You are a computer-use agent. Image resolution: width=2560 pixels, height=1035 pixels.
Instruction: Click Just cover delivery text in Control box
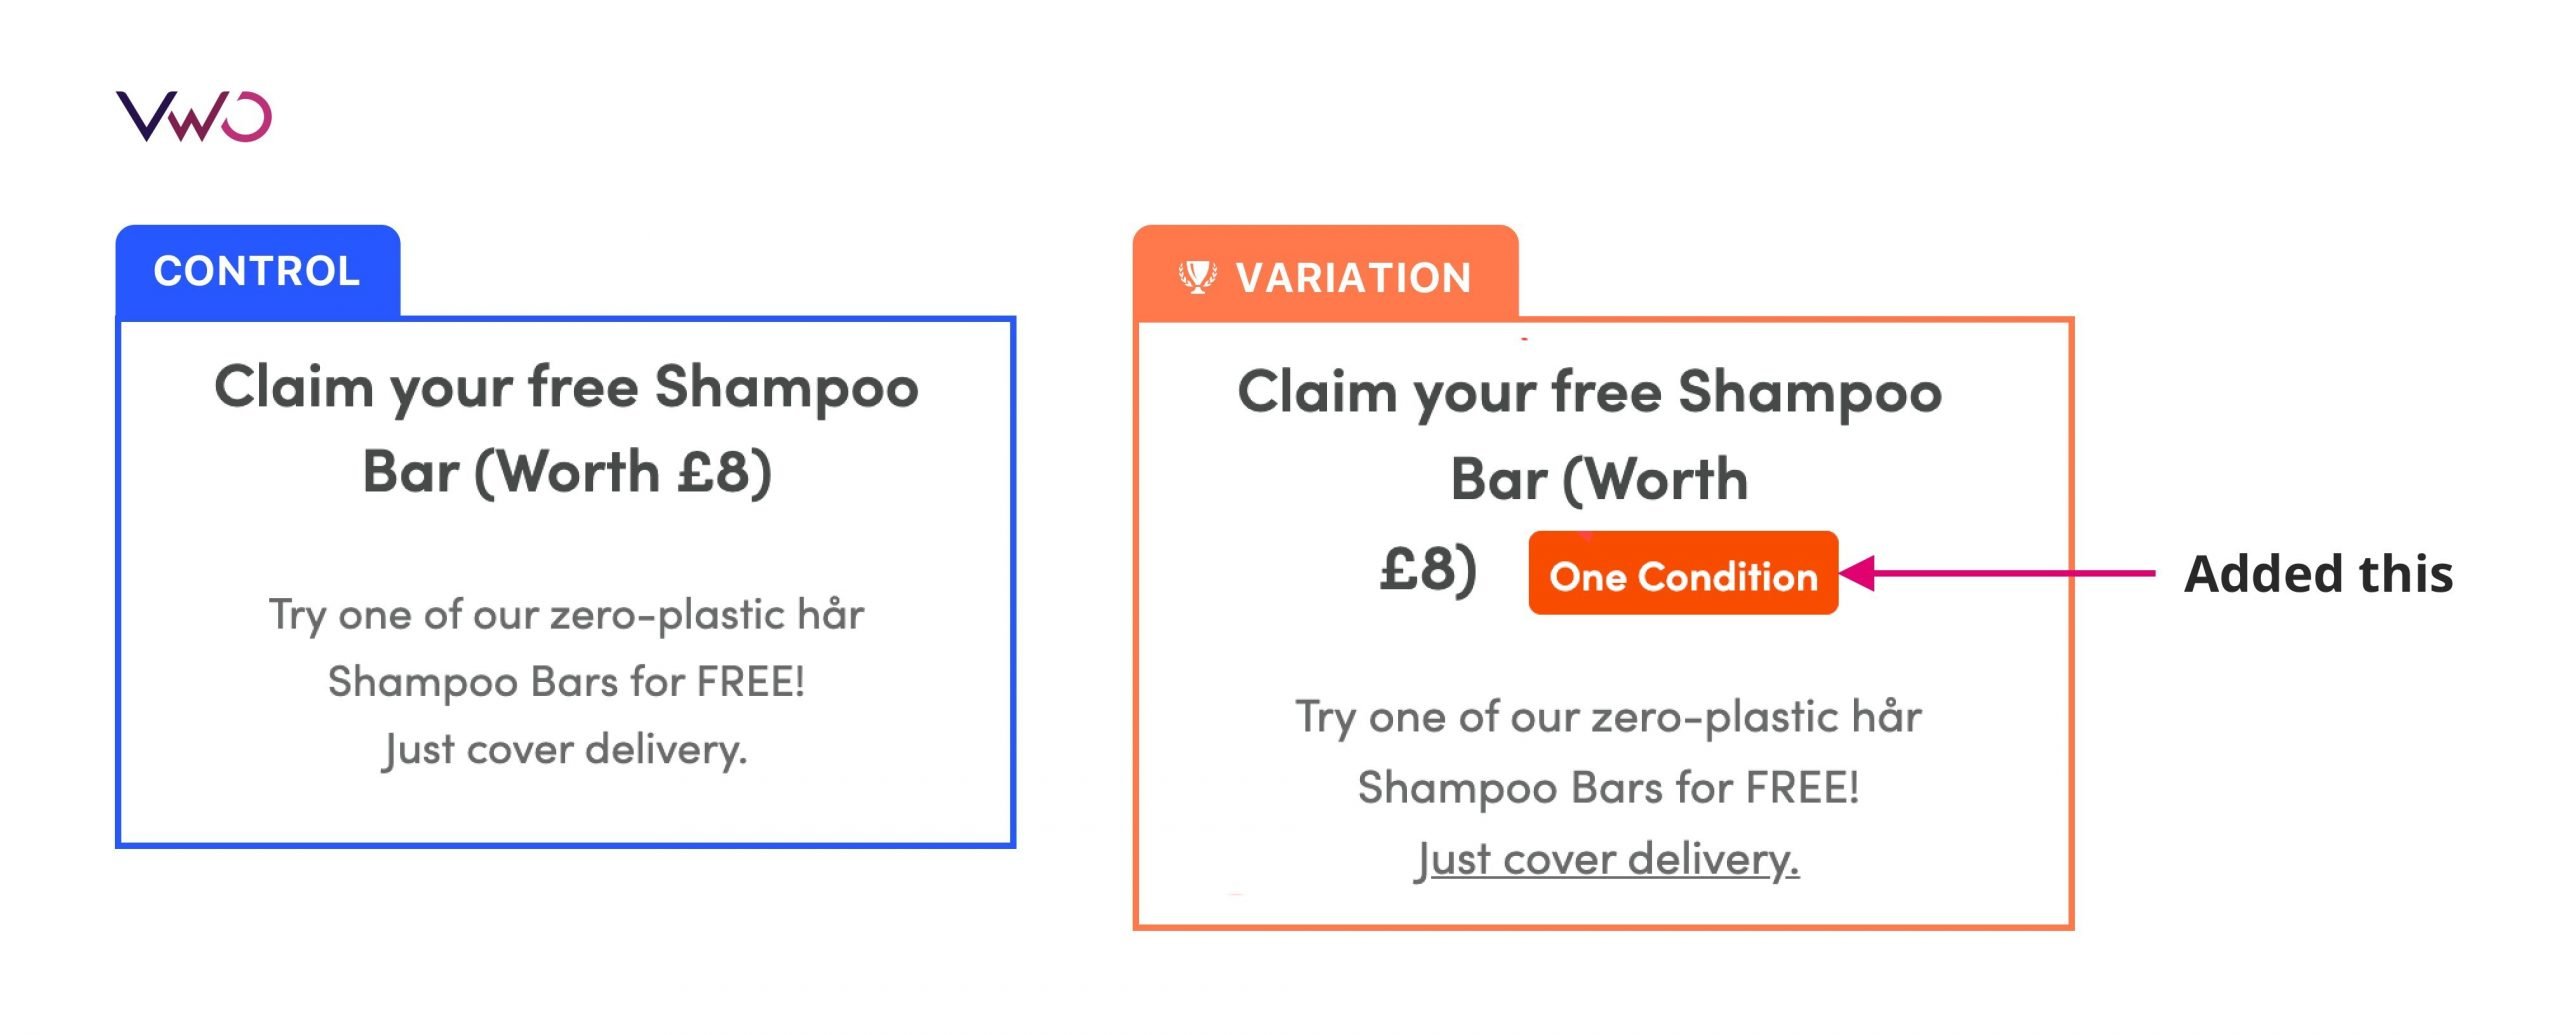pos(566,749)
